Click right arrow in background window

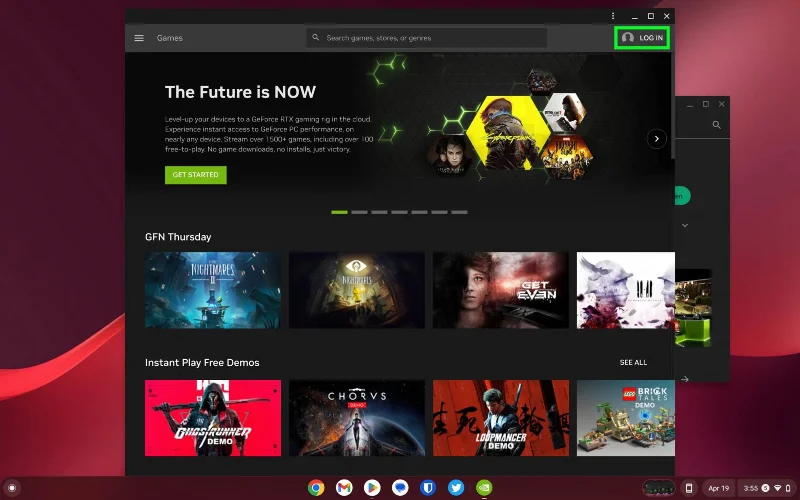(685, 379)
